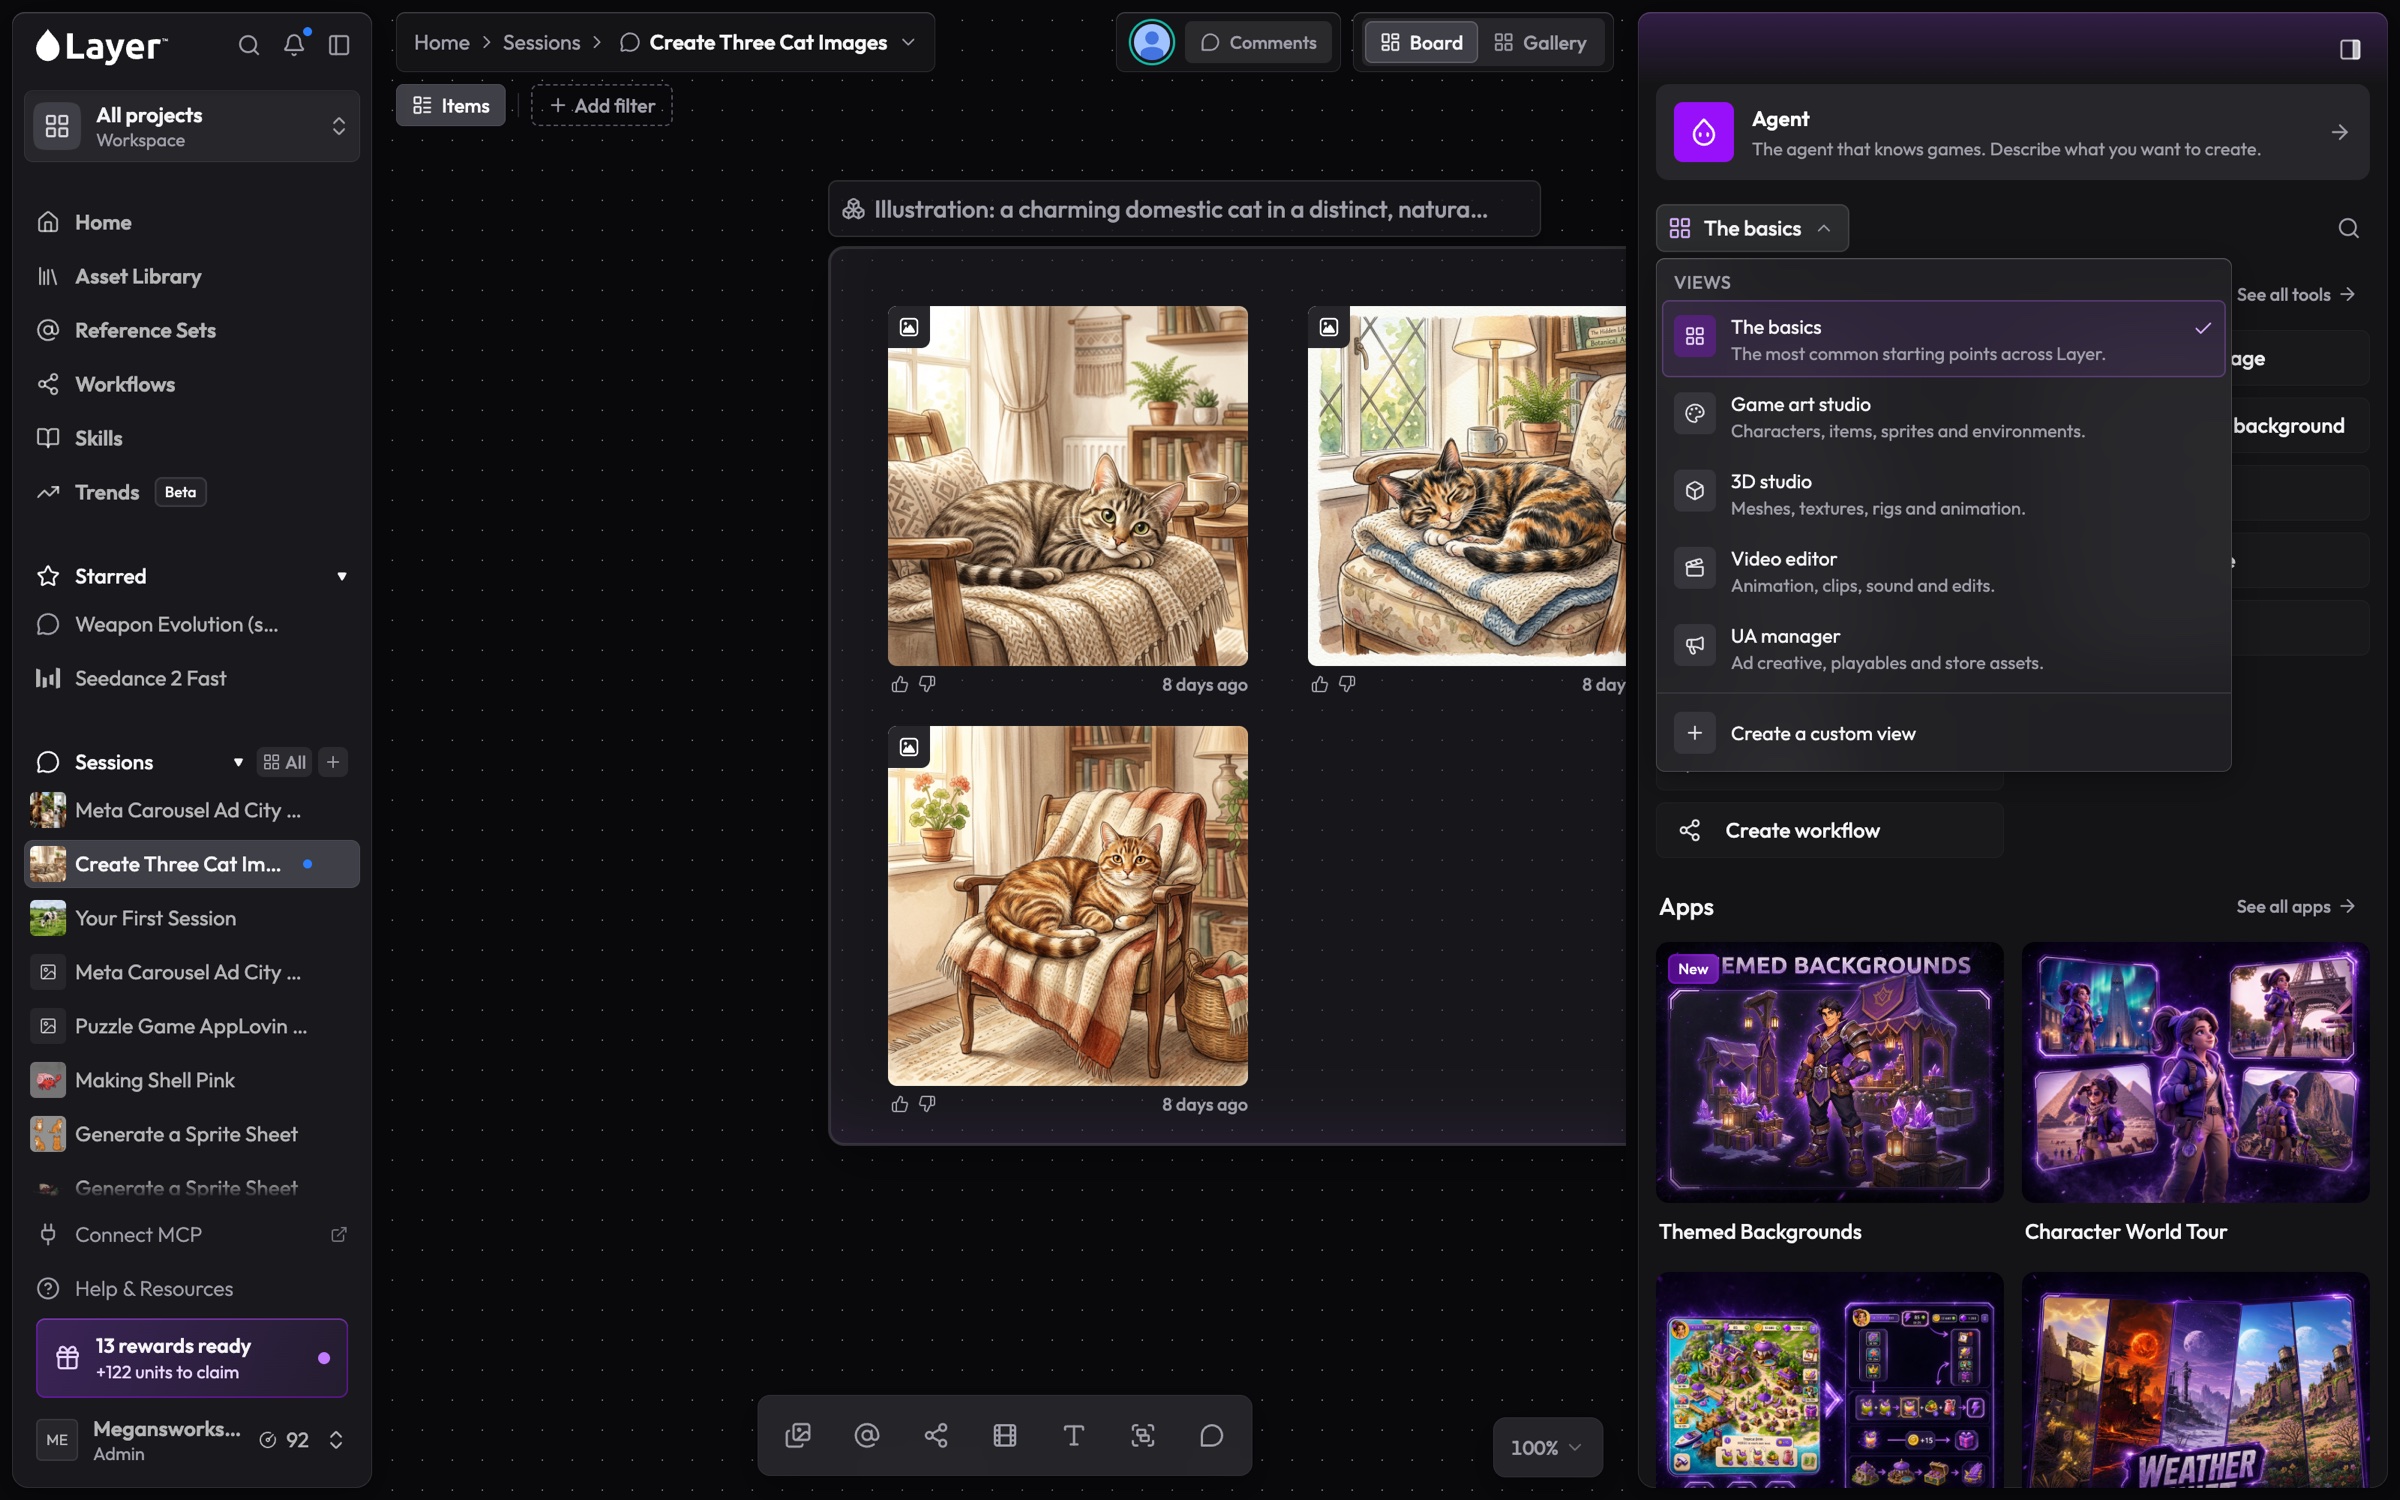Click the add image tool in bottom toolbar
Viewport: 2400px width, 1500px height.
pyautogui.click(x=798, y=1436)
